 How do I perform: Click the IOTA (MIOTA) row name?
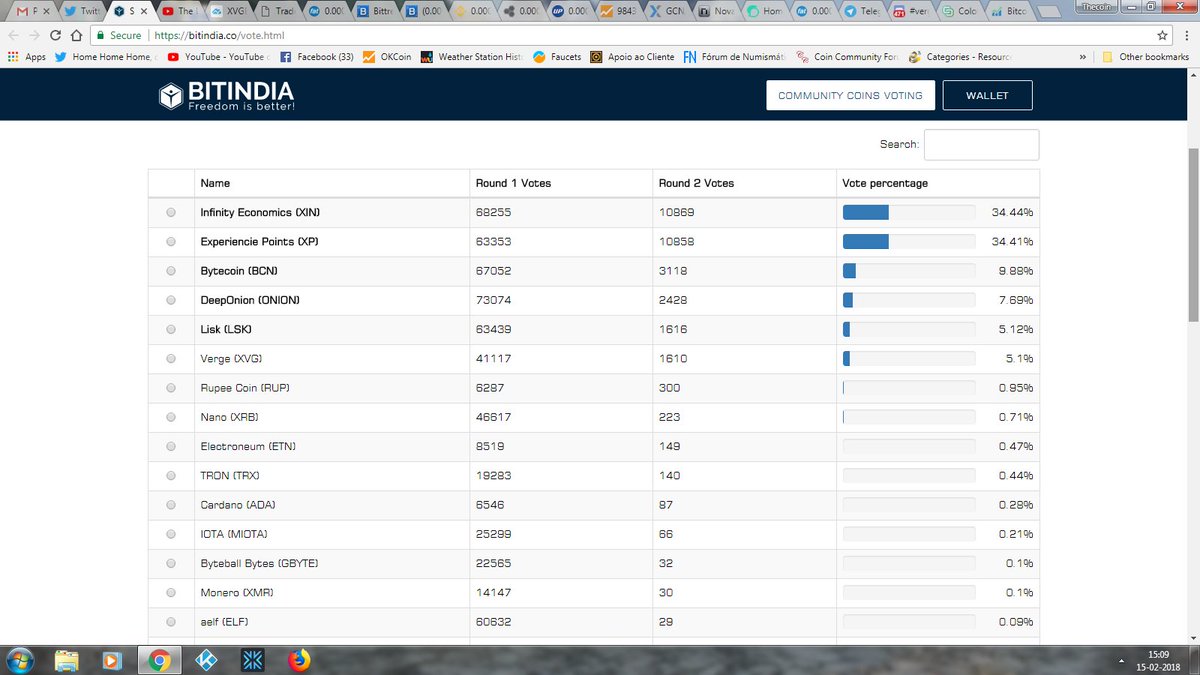[234, 533]
